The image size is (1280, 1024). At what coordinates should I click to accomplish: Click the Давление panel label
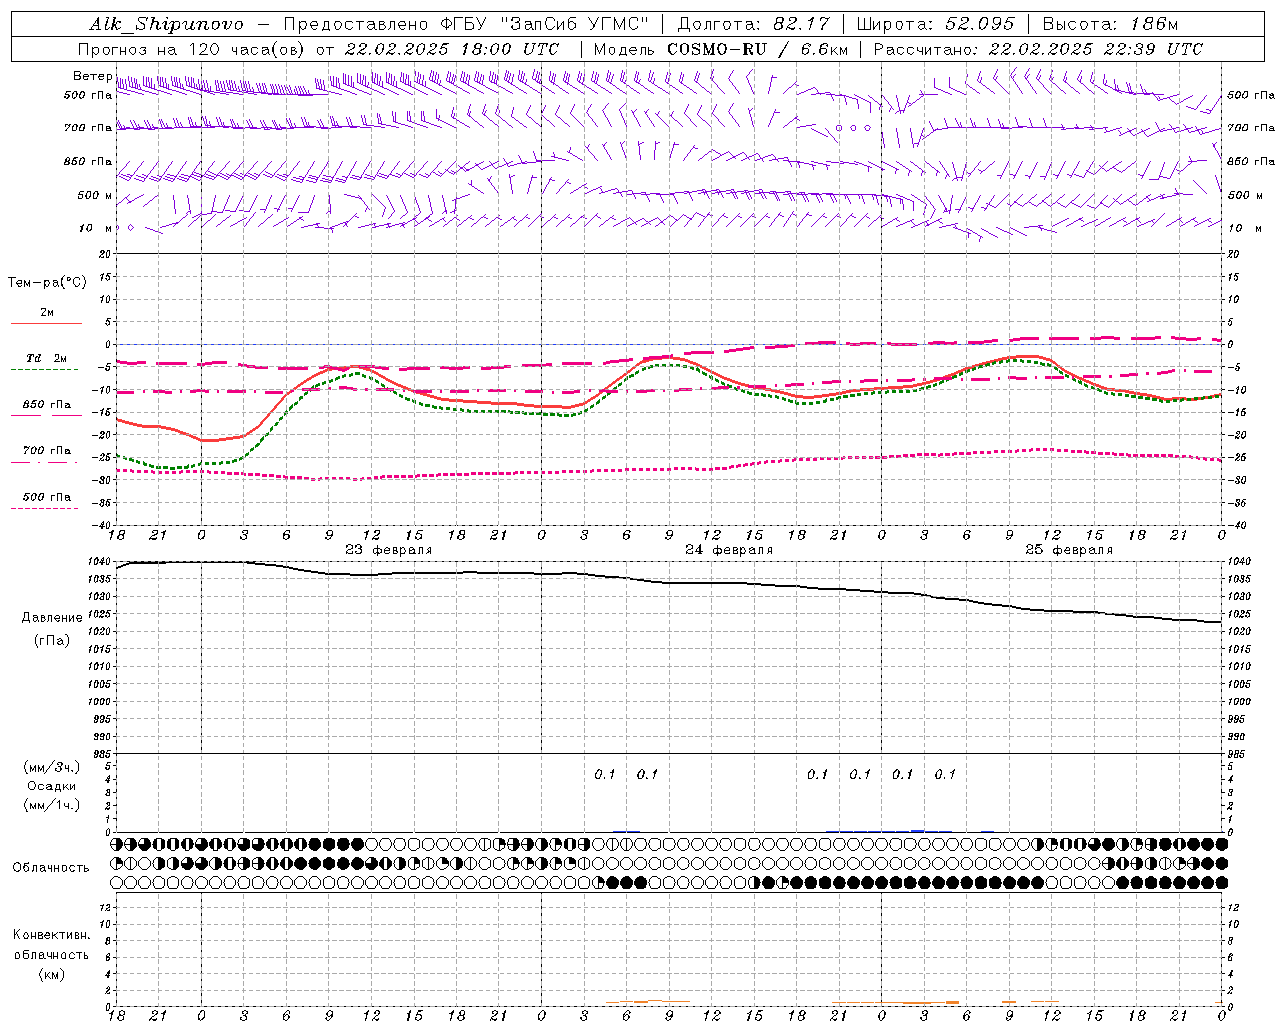click(x=52, y=618)
